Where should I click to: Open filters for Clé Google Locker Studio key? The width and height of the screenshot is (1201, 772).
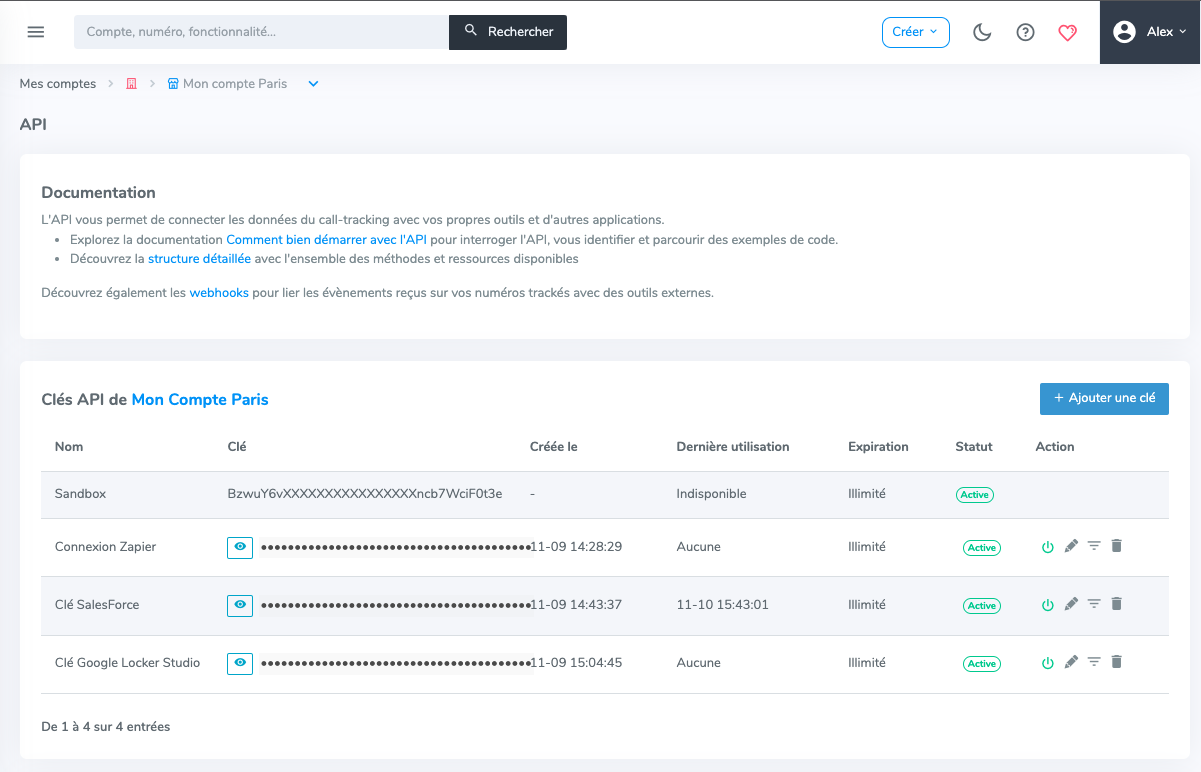click(x=1094, y=662)
